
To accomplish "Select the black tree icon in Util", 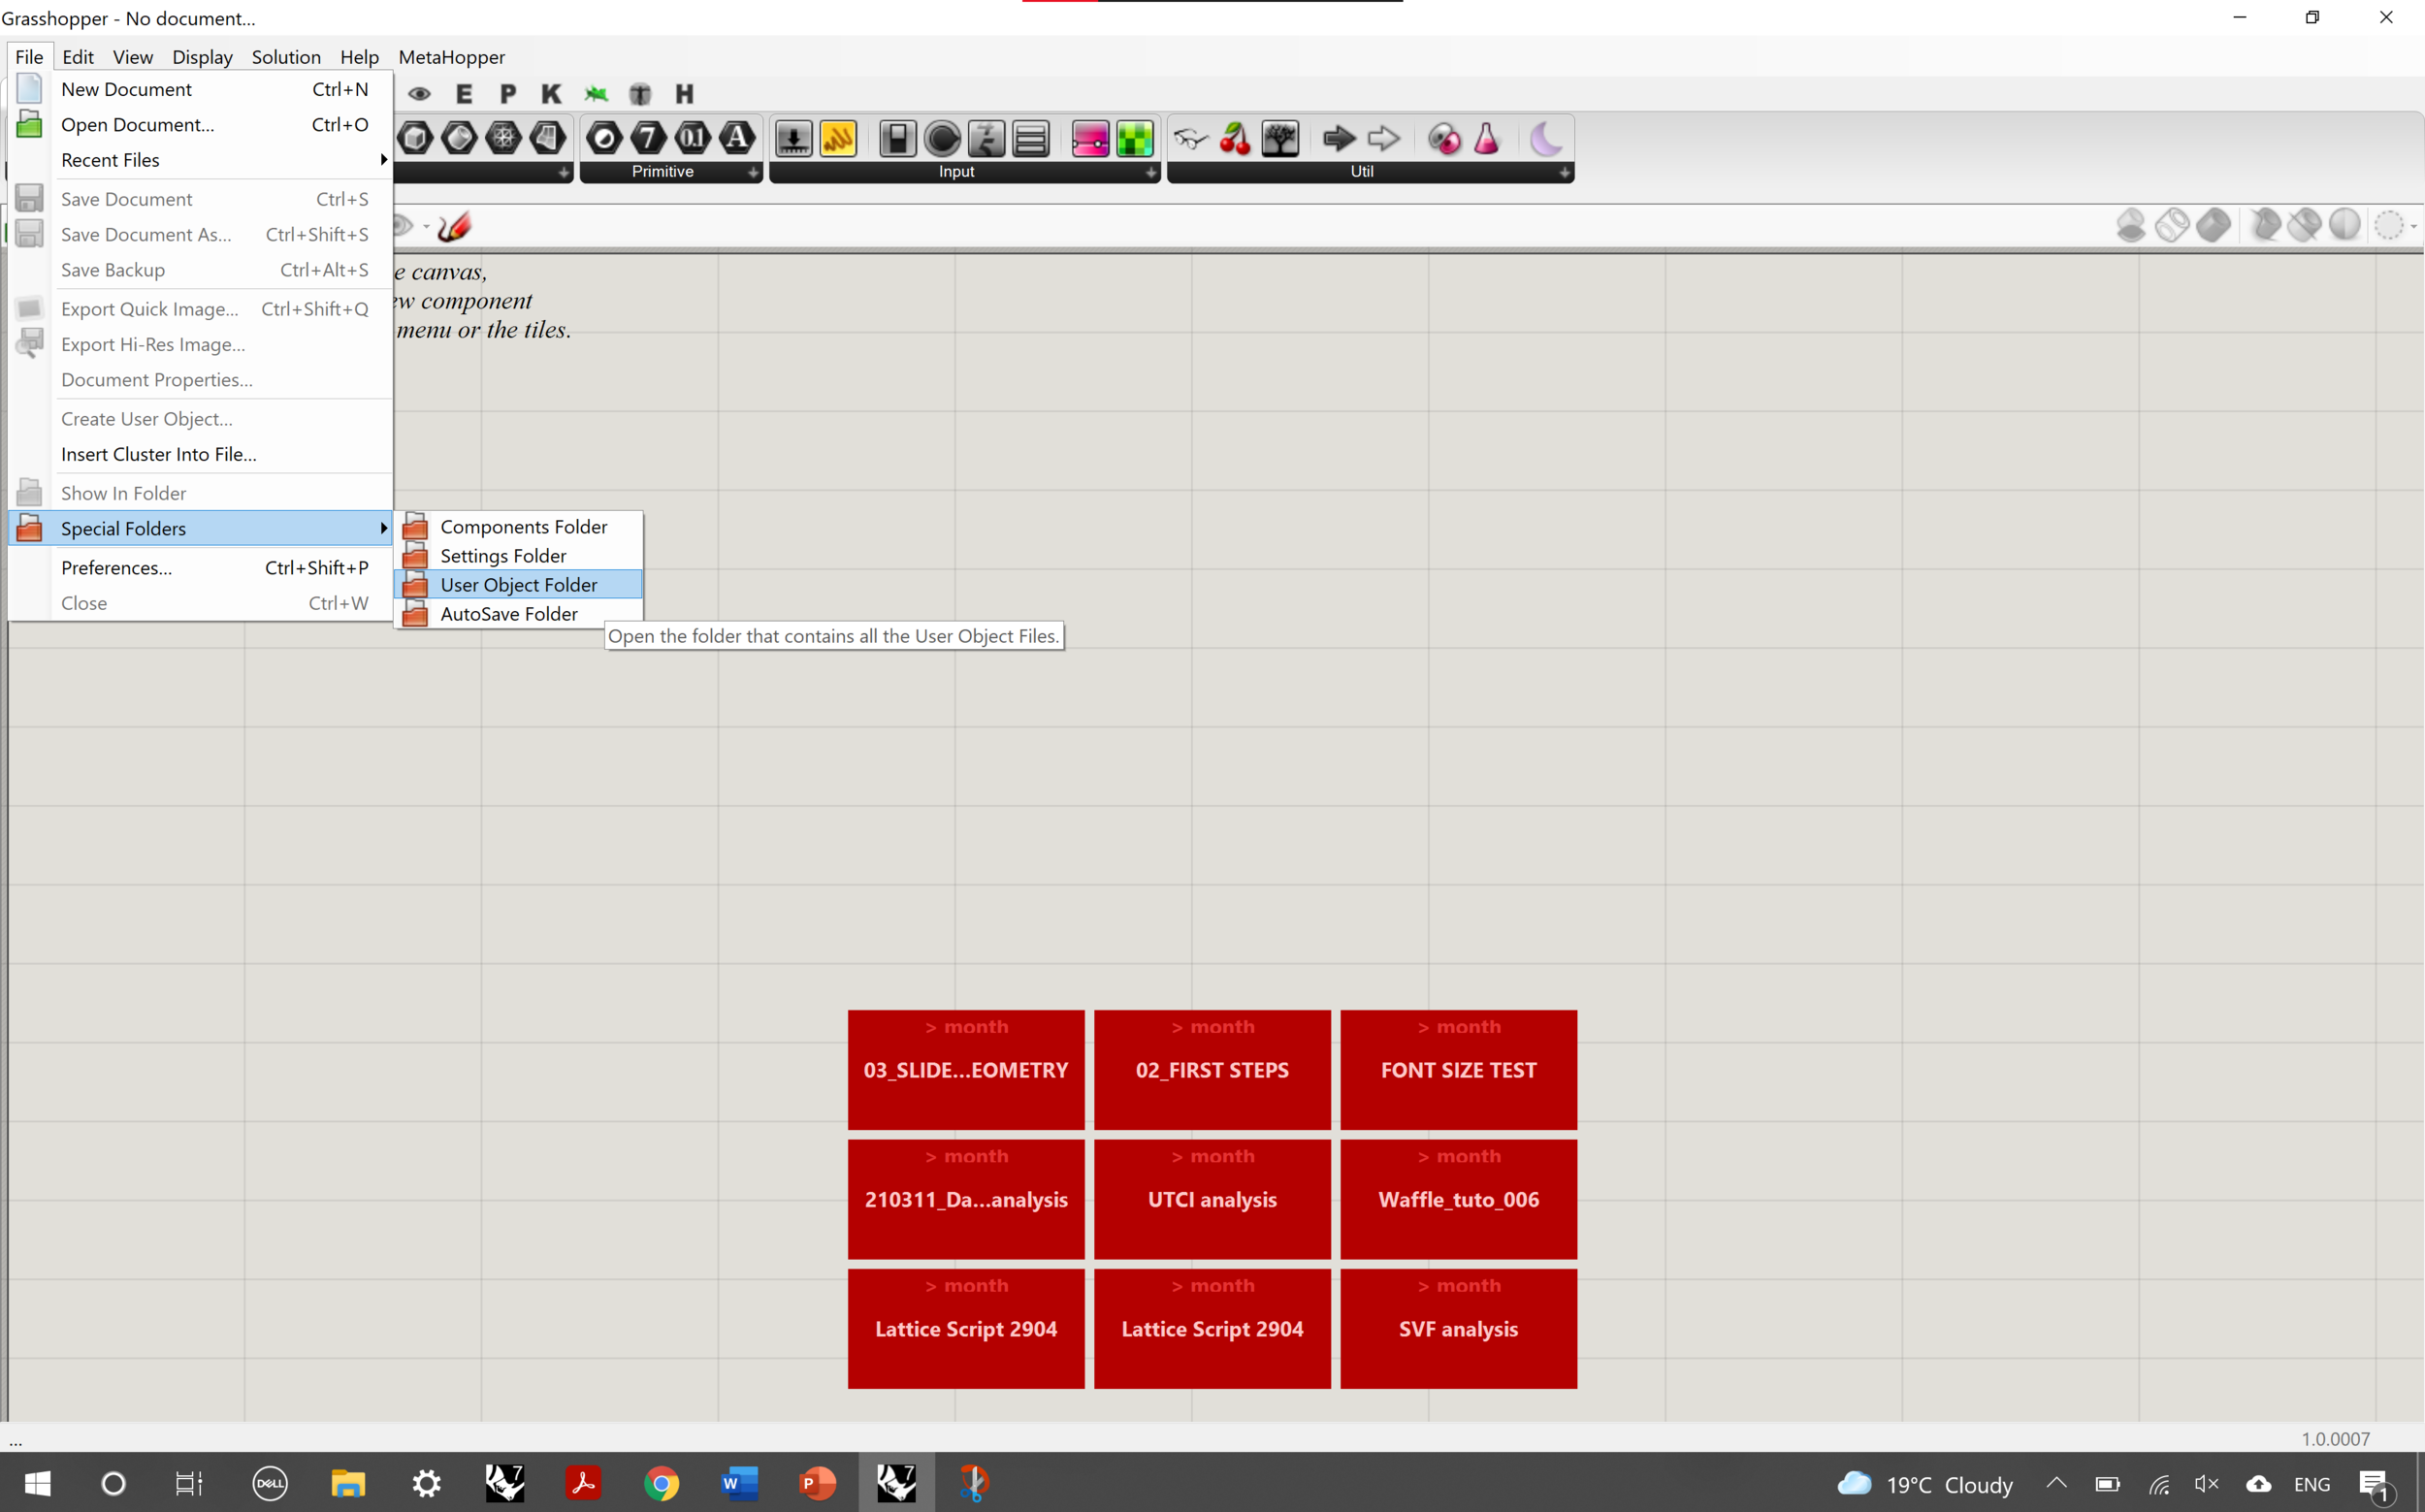I will [x=1280, y=138].
